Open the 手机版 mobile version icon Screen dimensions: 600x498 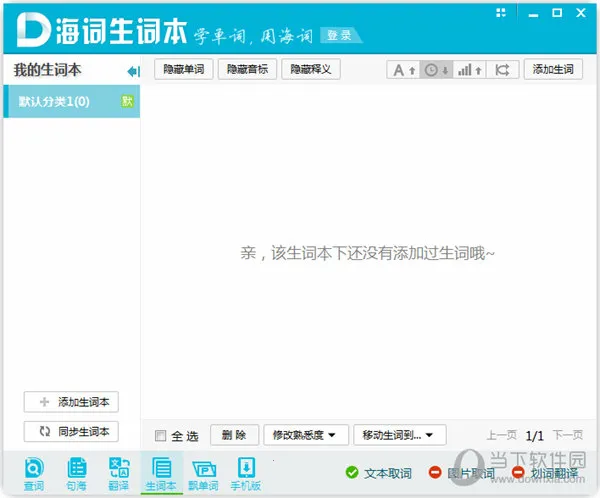246,472
